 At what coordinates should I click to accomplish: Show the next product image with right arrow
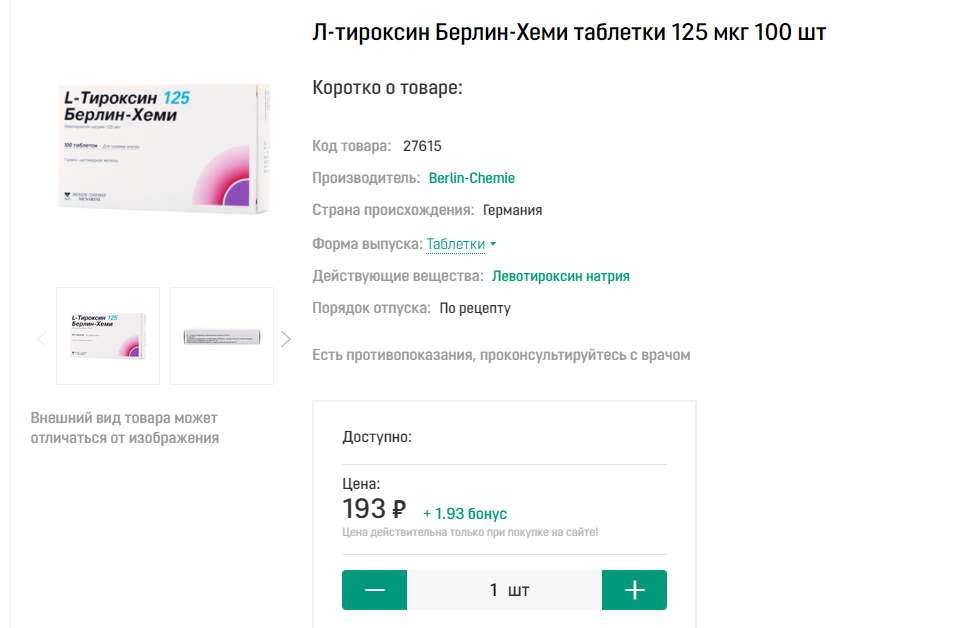286,339
